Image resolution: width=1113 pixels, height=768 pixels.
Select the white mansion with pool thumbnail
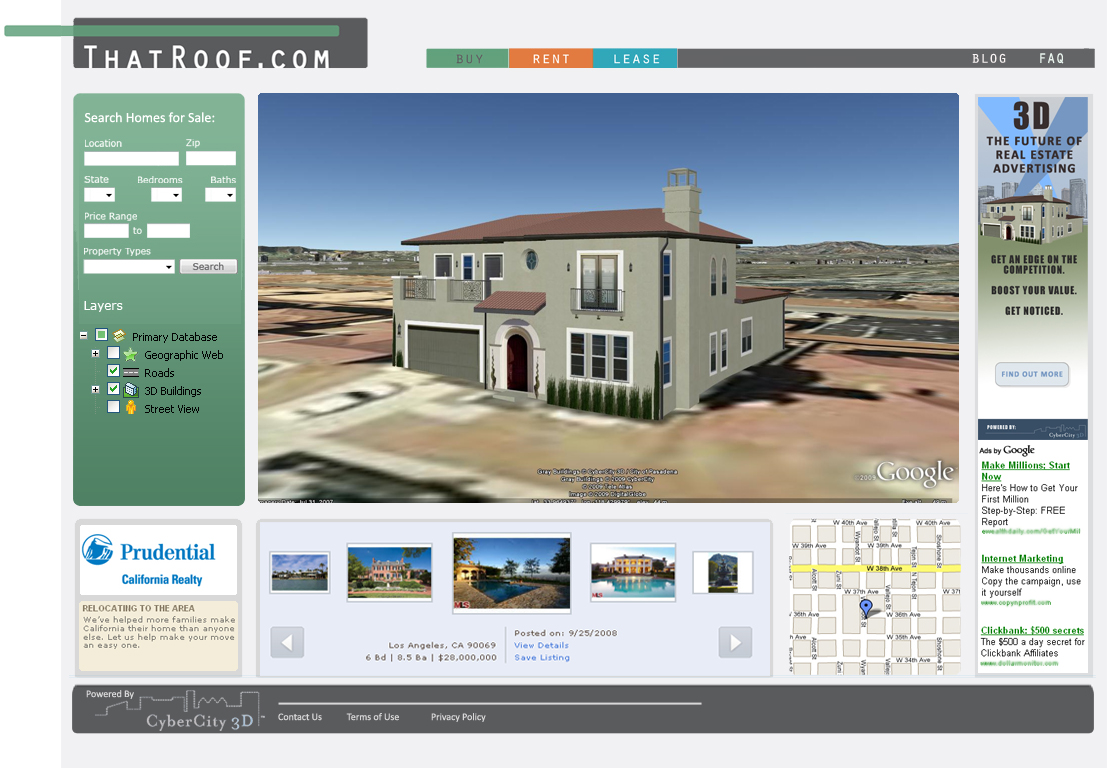click(x=632, y=572)
